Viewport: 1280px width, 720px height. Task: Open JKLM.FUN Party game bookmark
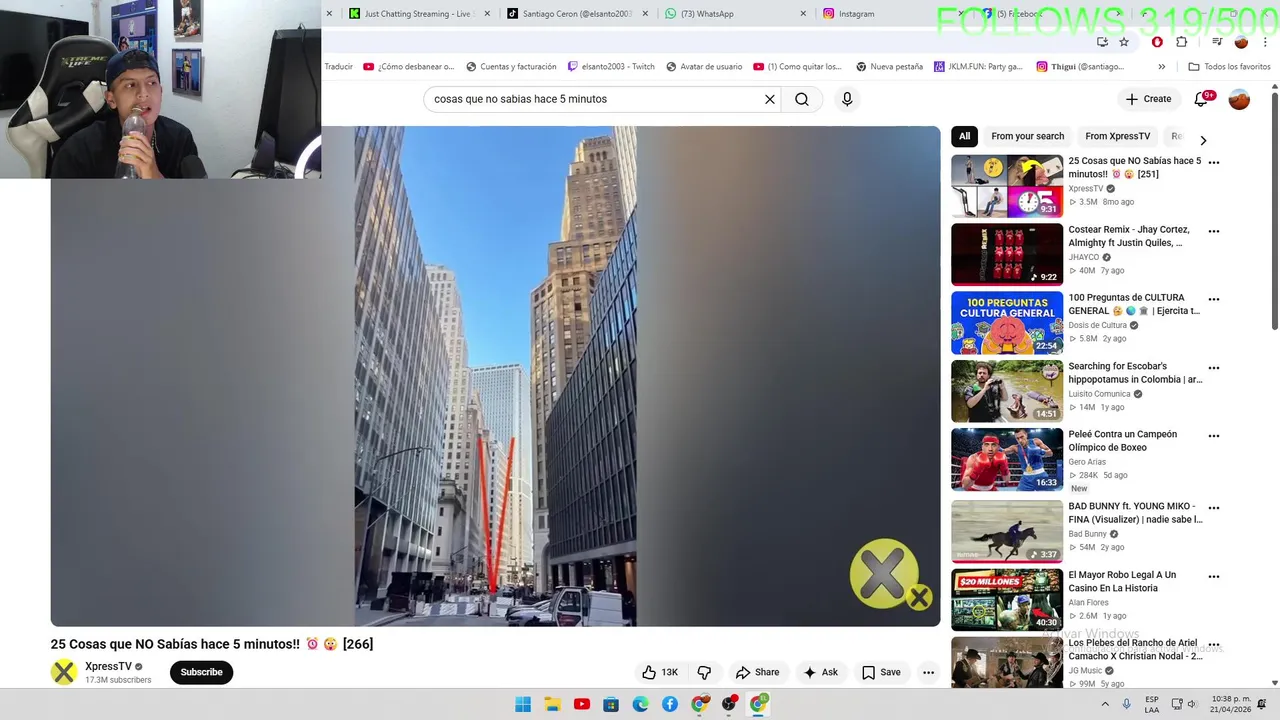978,67
